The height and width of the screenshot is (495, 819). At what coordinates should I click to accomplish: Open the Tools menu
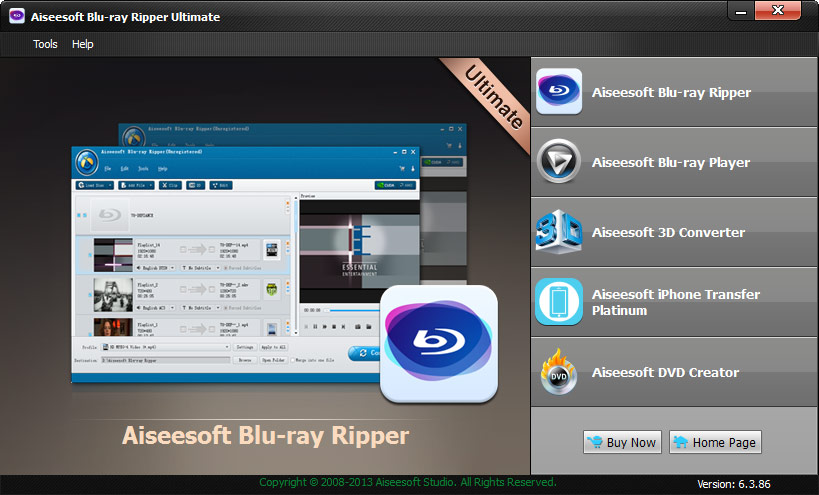[x=45, y=44]
